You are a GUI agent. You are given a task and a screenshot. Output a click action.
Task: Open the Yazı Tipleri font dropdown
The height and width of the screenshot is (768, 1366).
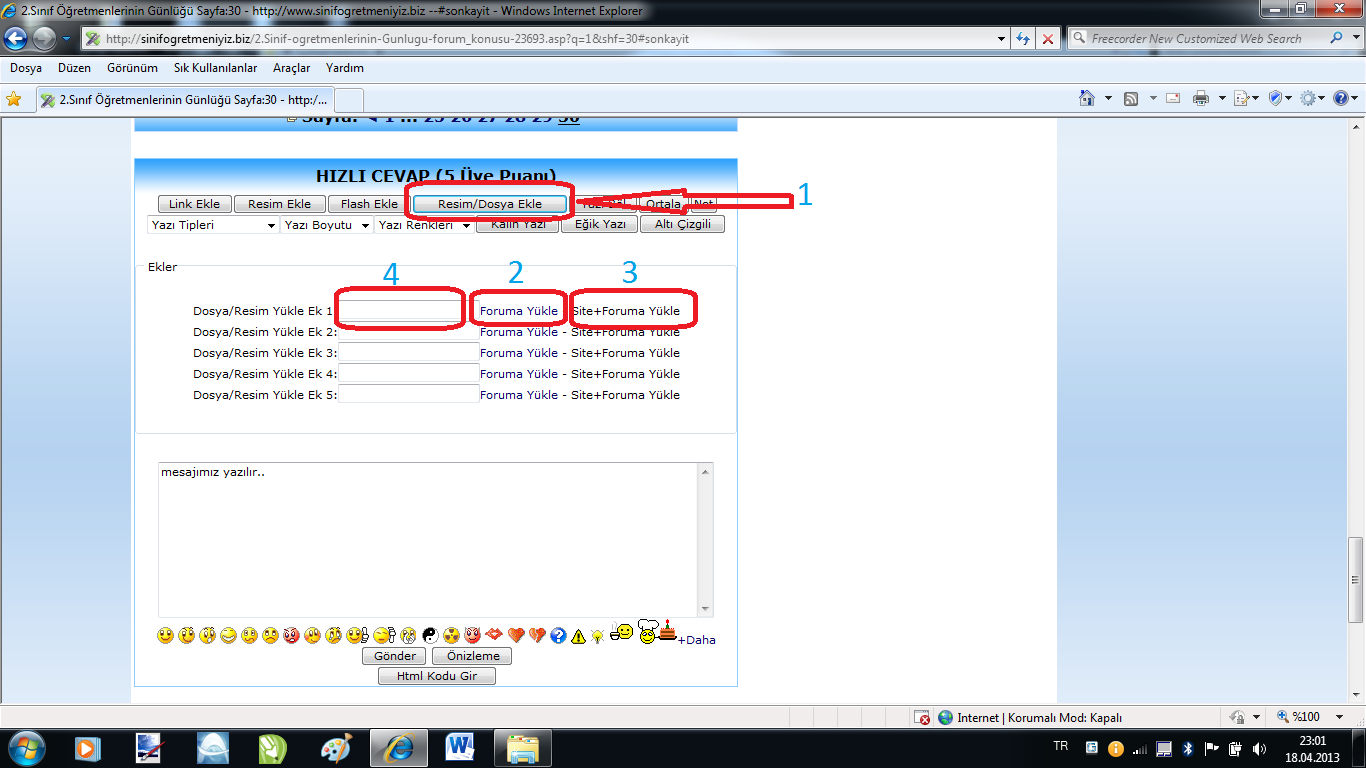coord(212,225)
